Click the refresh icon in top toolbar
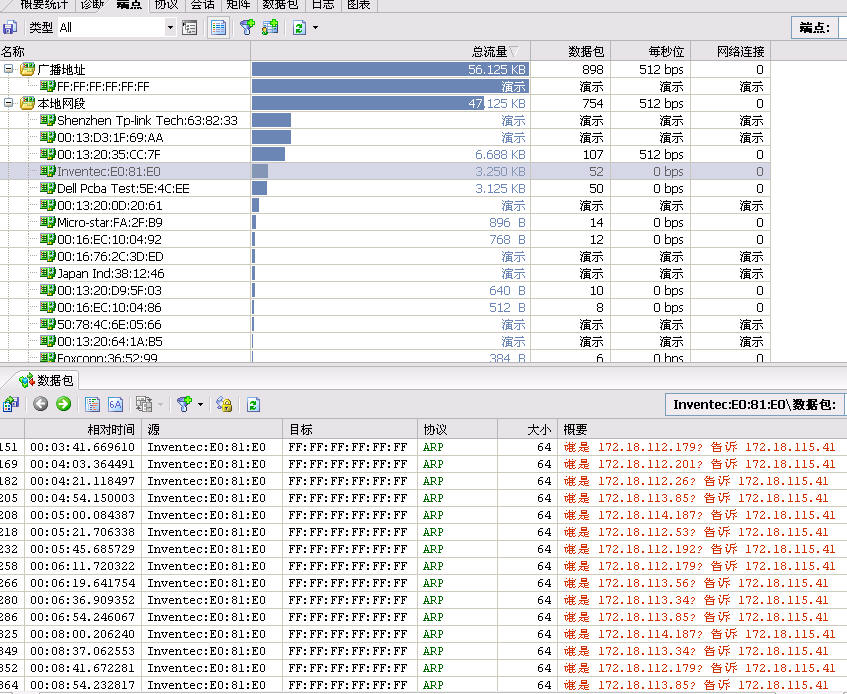 click(299, 28)
